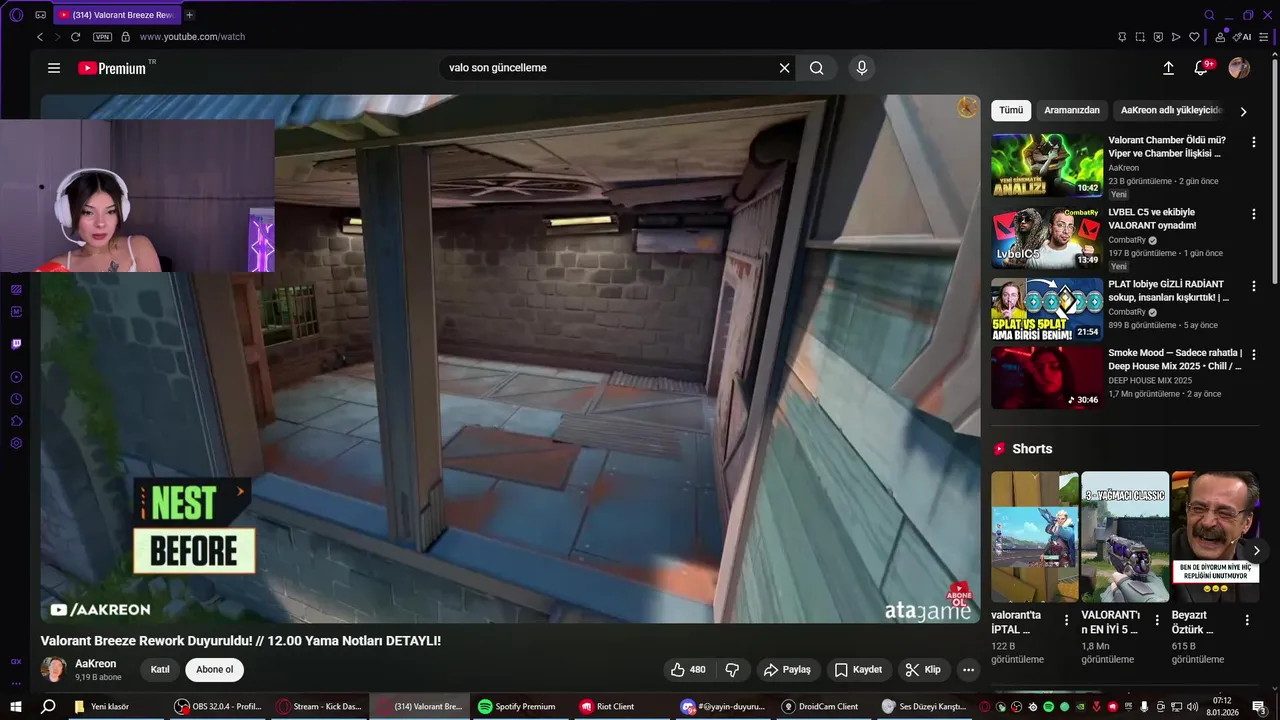The image size is (1280, 720).
Task: Open the Twitch sidebar icon
Action: (16, 343)
